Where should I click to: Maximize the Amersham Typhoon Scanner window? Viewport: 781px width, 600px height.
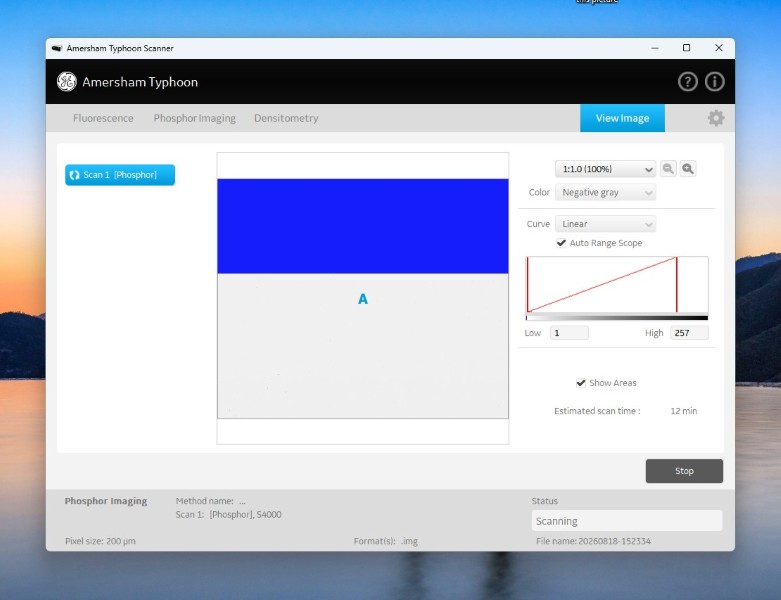click(x=686, y=48)
